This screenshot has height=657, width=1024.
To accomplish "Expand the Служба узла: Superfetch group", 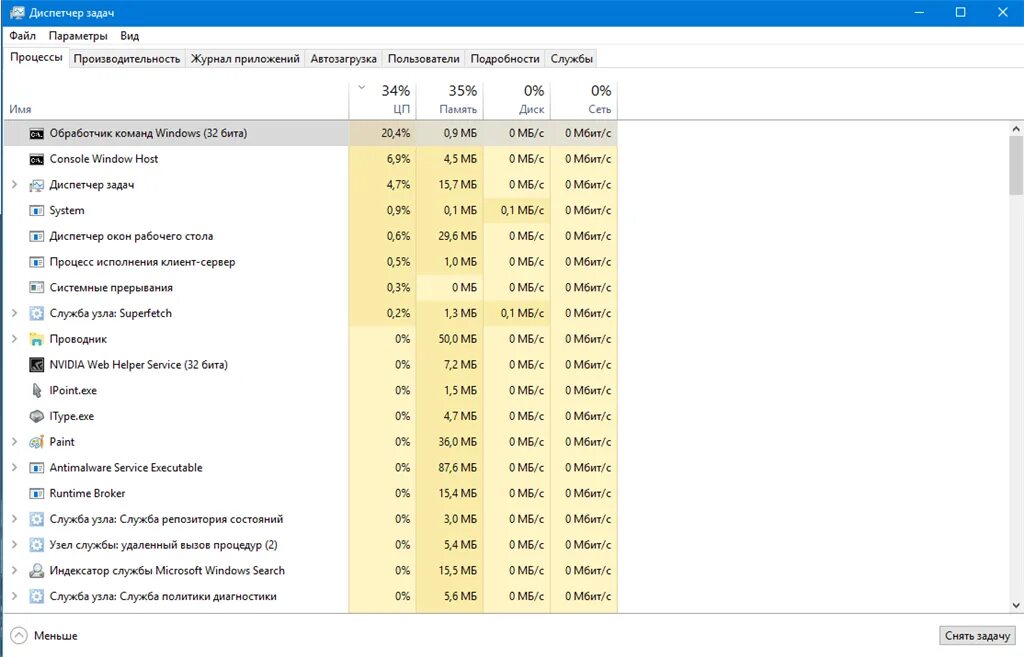I will click(14, 313).
